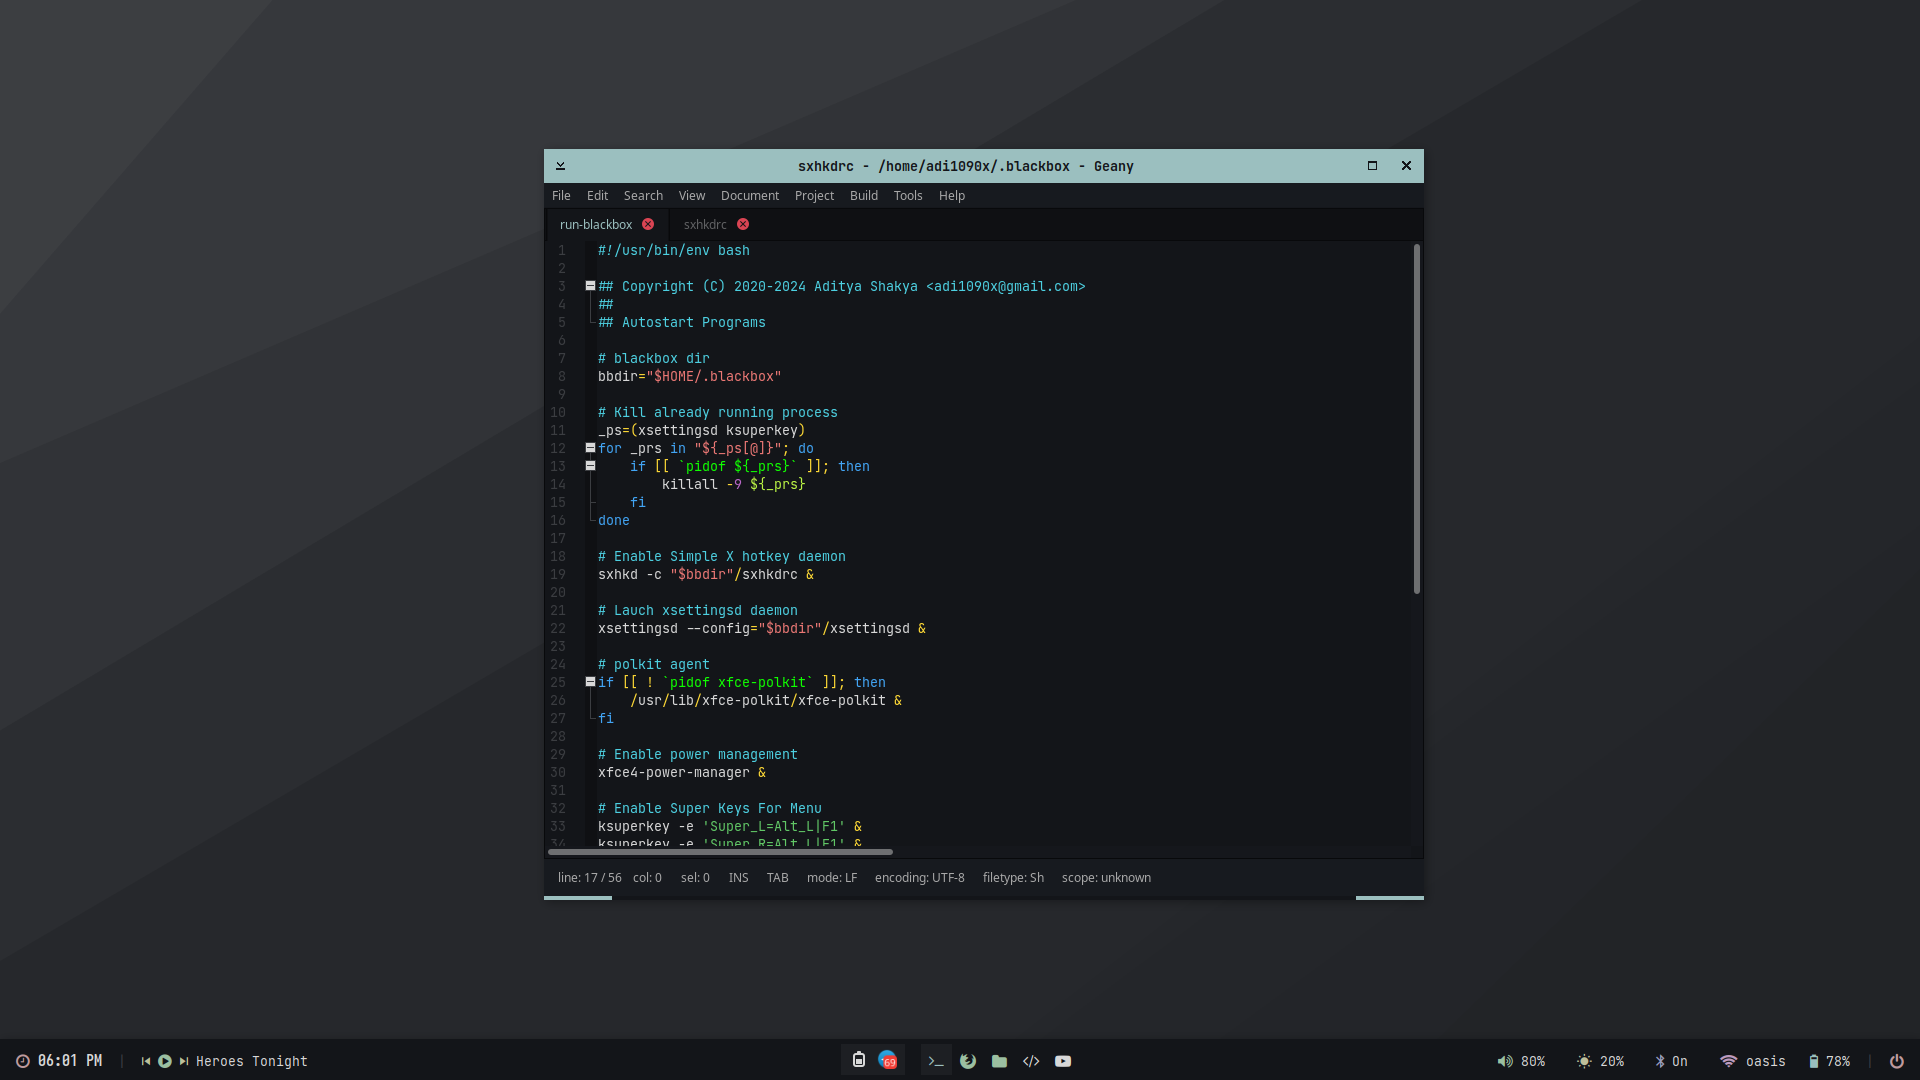Click the Telegram tray icon with badge
1920x1080 pixels.
point(888,1060)
